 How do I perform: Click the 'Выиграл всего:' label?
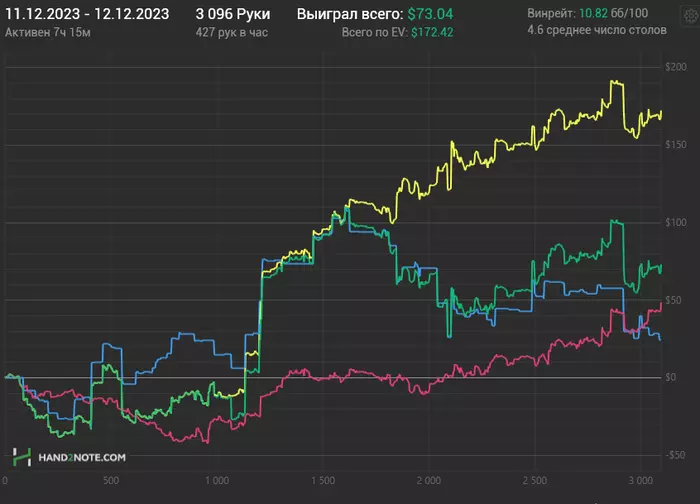350,14
